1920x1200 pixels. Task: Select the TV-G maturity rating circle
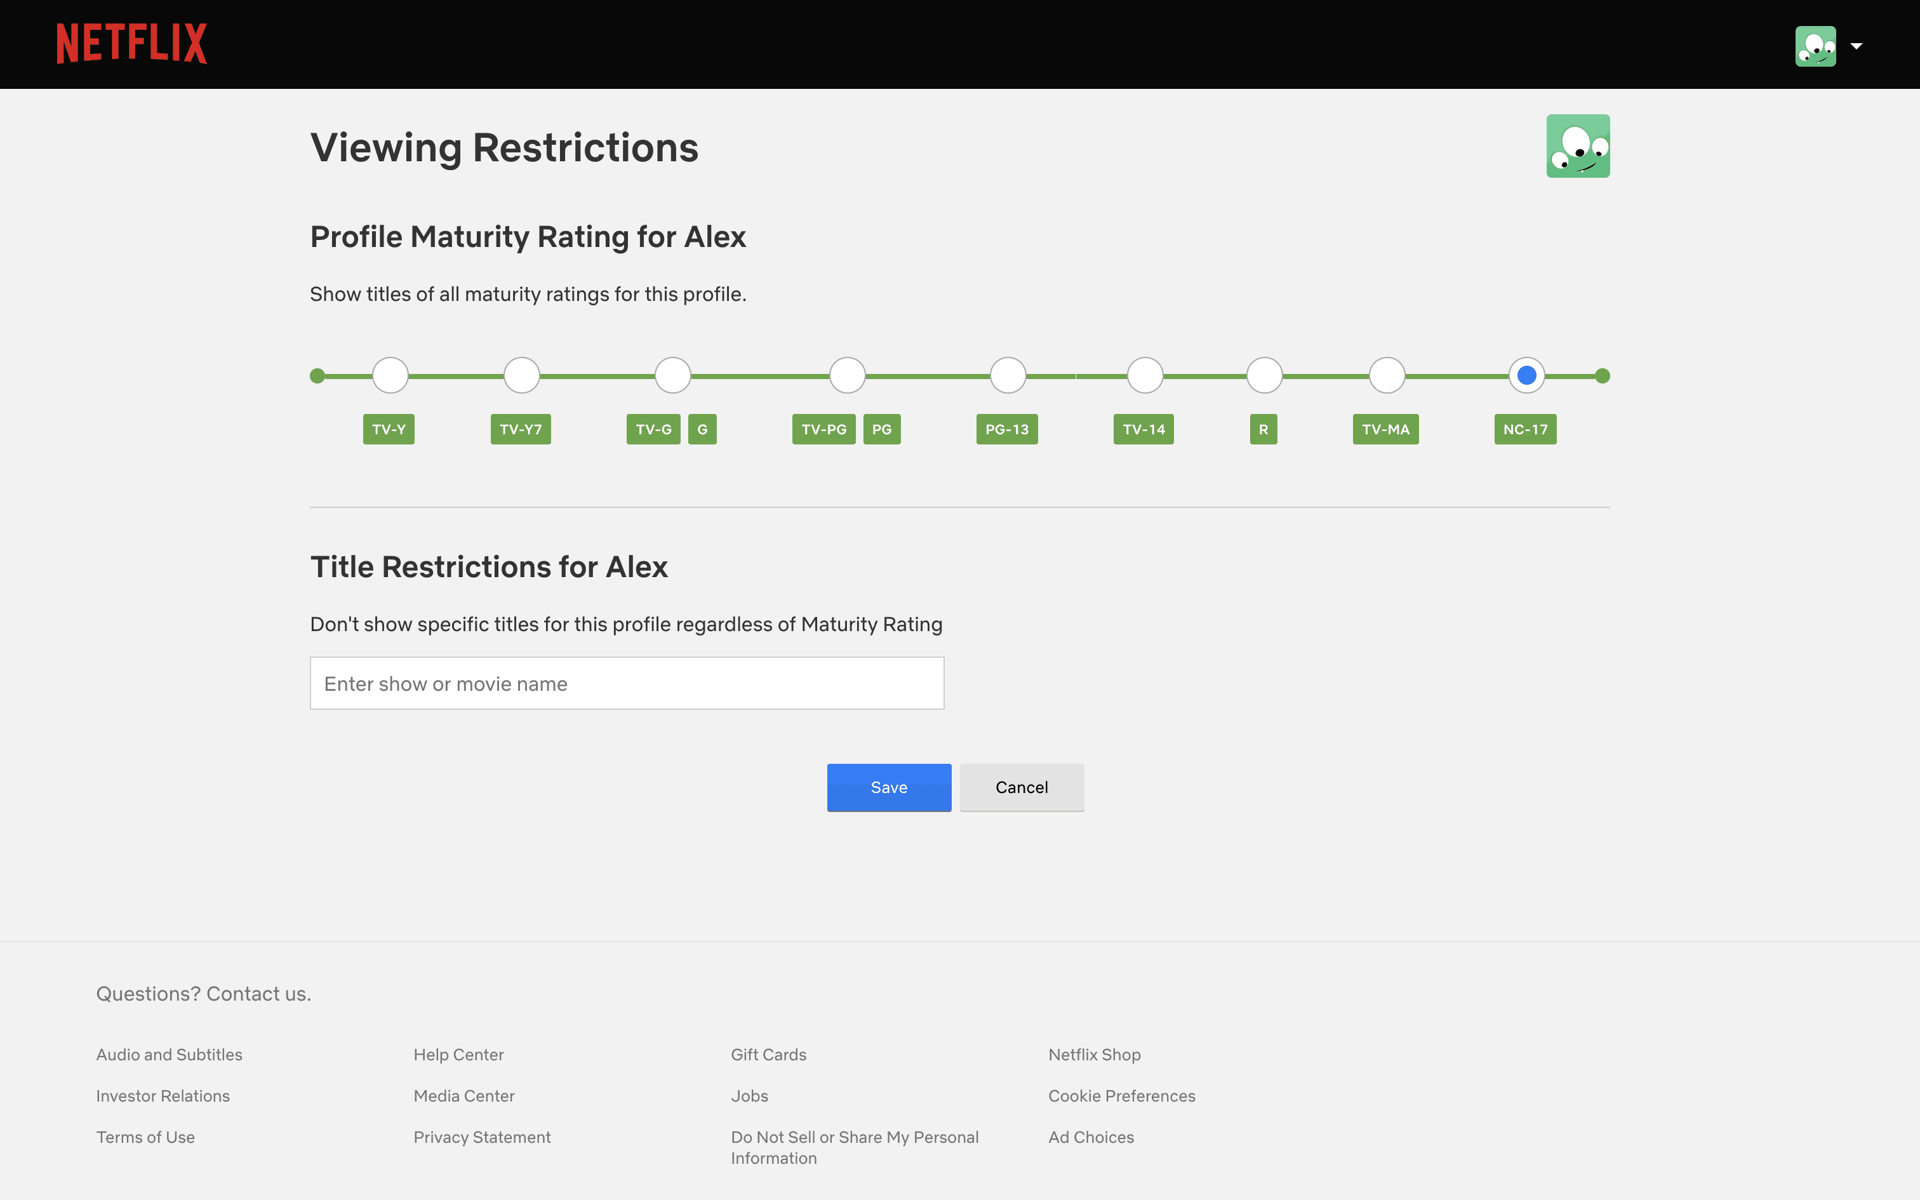coord(673,375)
